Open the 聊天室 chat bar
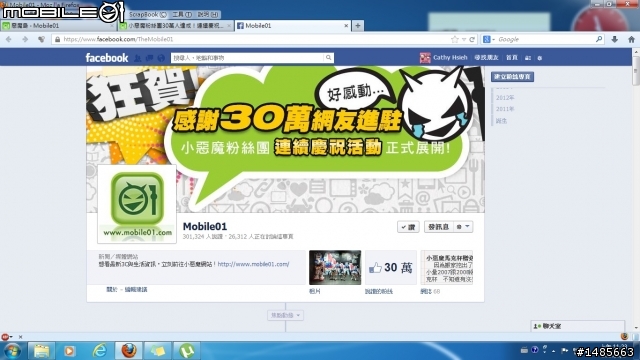Image resolution: width=640 pixels, height=360 pixels. pos(578,326)
